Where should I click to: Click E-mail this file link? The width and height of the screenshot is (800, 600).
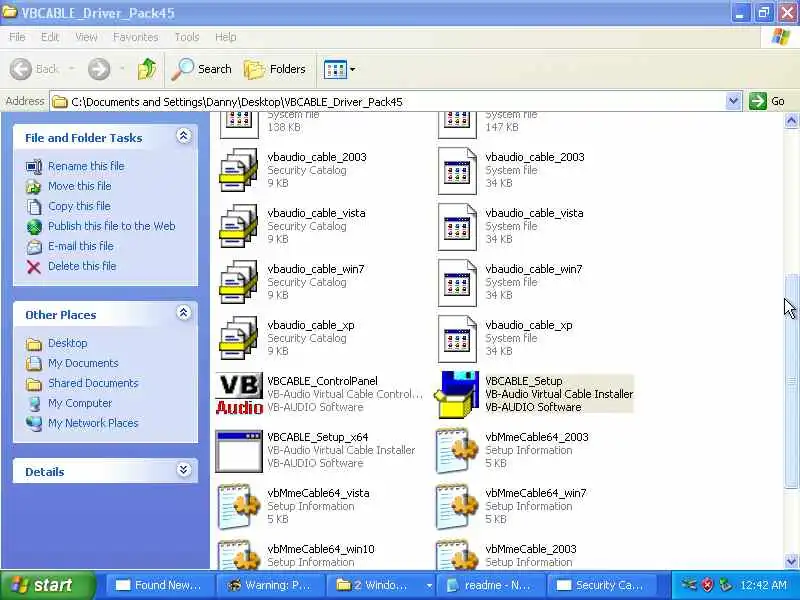(x=81, y=245)
